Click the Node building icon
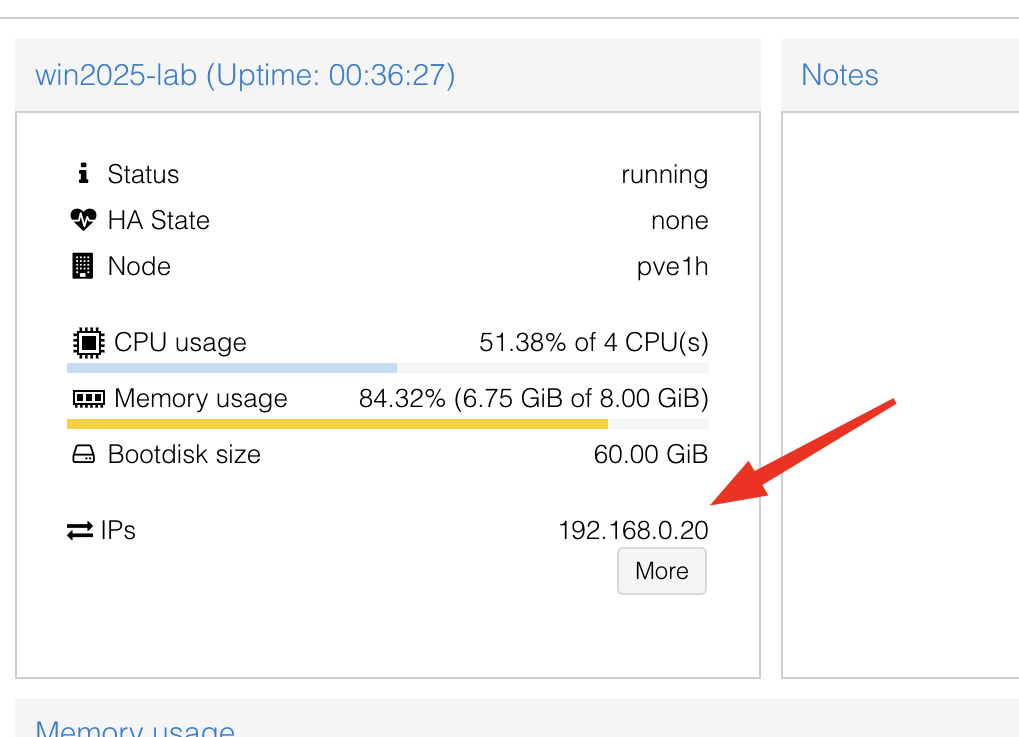Viewport: 1019px width, 737px height. (82, 266)
